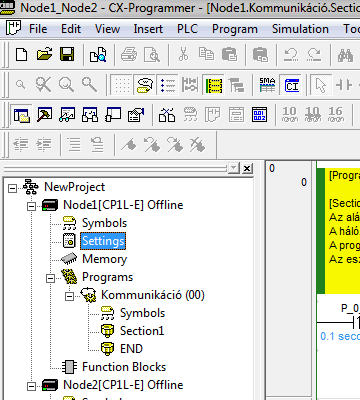
Task: Open a project with the folder icon
Action: tap(44, 54)
